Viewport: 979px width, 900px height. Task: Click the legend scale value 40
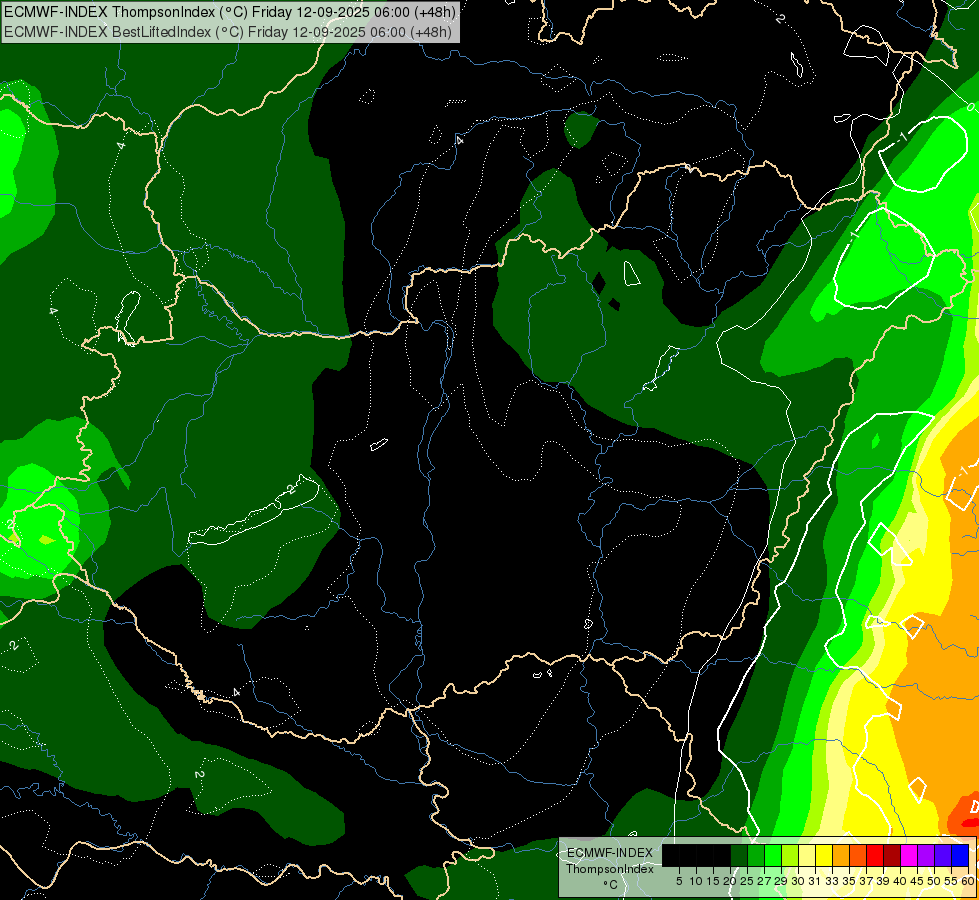[x=900, y=881]
